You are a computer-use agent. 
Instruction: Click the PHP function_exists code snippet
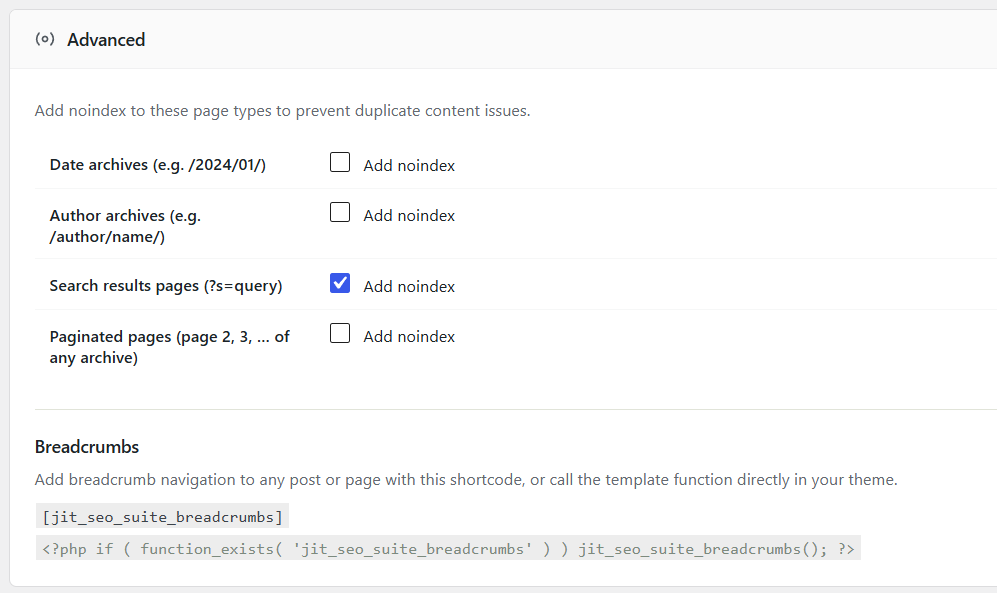(448, 548)
